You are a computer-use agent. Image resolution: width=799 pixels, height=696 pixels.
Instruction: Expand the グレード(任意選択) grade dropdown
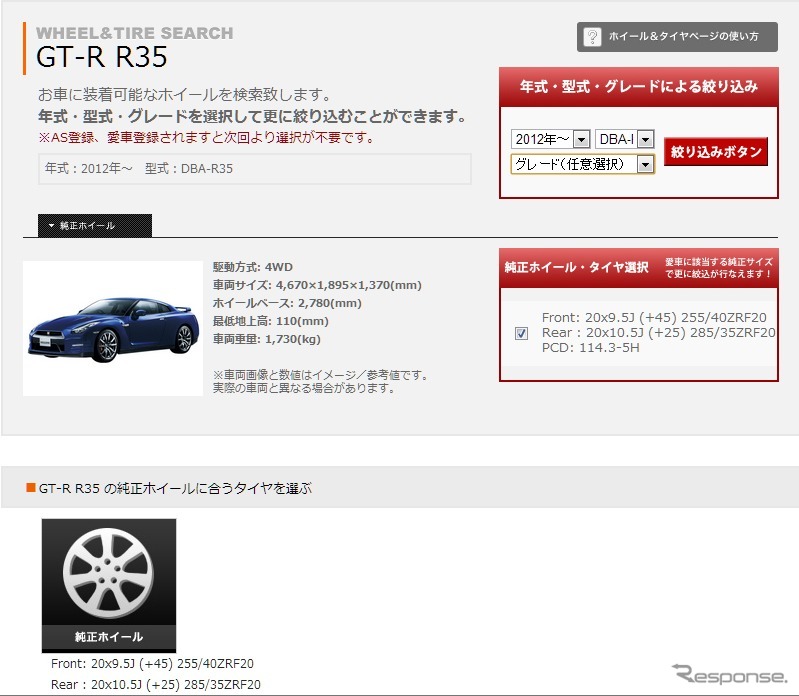582,164
